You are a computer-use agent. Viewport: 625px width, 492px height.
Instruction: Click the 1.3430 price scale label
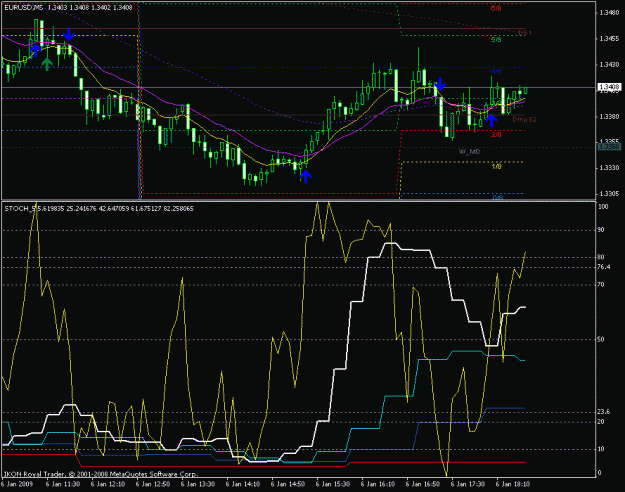point(609,65)
